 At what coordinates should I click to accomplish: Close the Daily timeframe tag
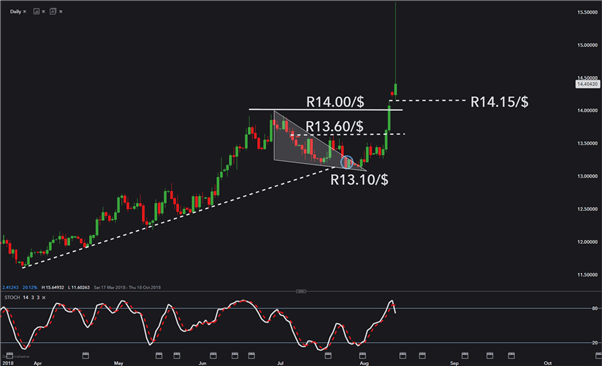pos(25,12)
